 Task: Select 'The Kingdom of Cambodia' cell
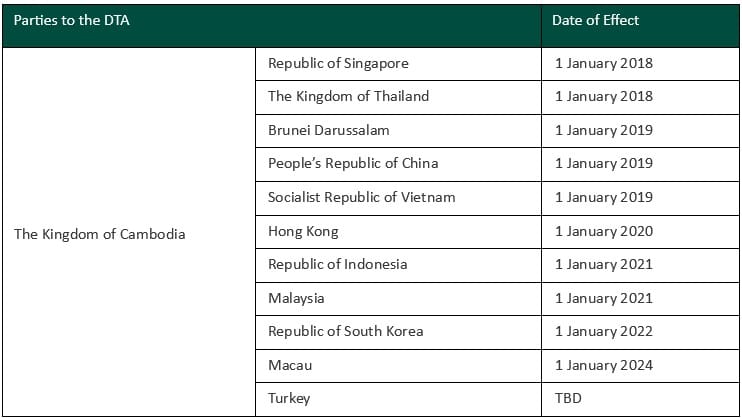[99, 234]
